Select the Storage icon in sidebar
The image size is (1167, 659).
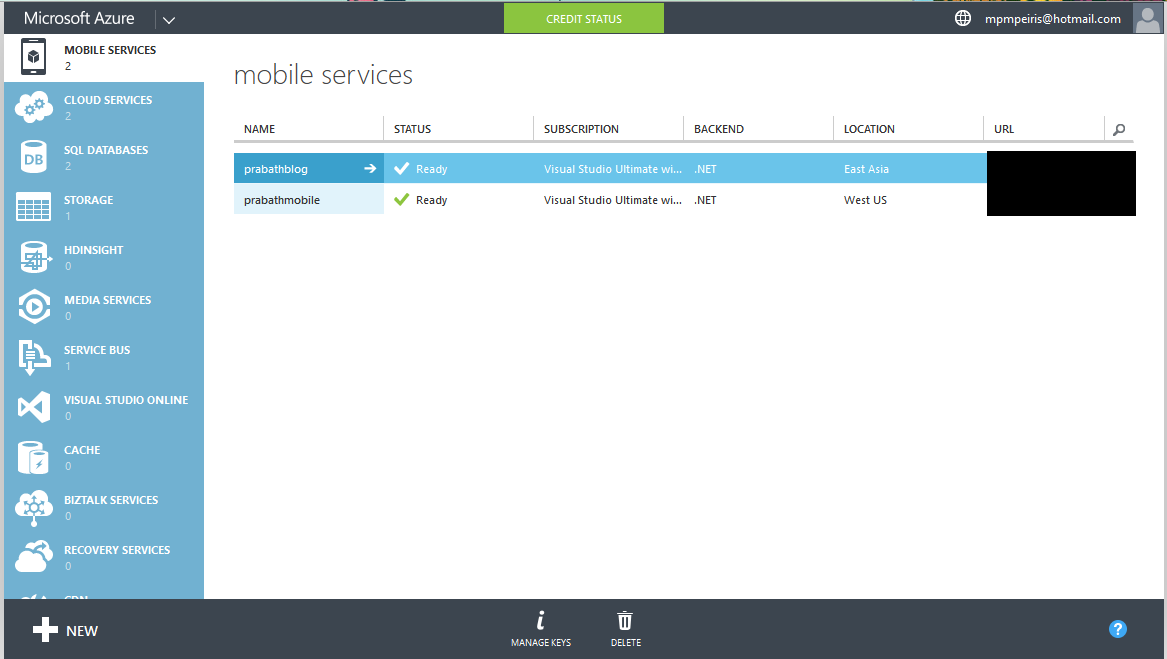click(x=35, y=207)
